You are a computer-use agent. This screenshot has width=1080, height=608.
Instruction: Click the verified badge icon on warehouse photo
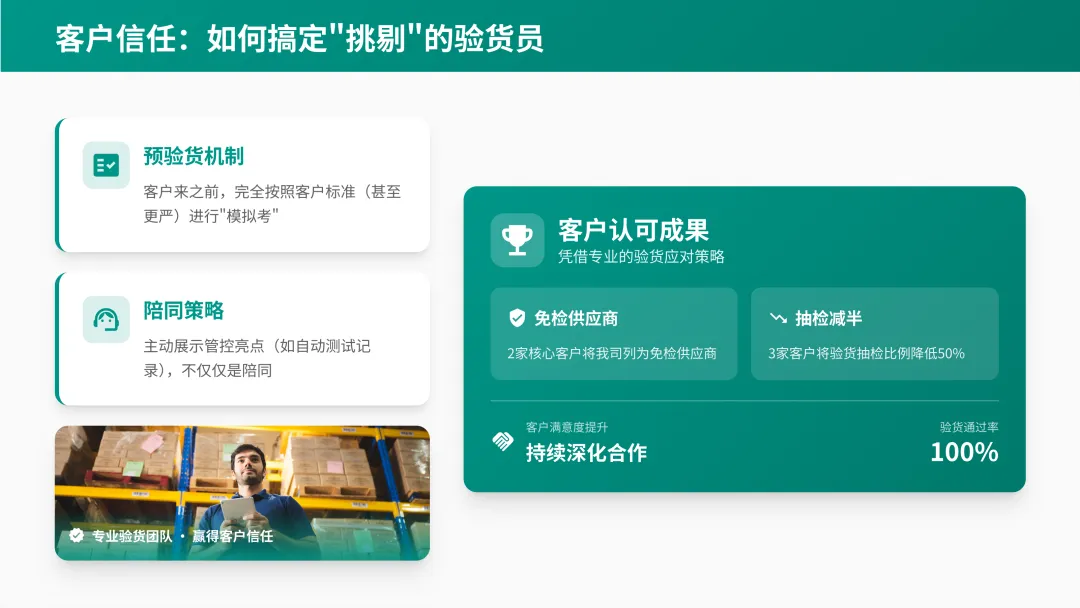tap(76, 535)
